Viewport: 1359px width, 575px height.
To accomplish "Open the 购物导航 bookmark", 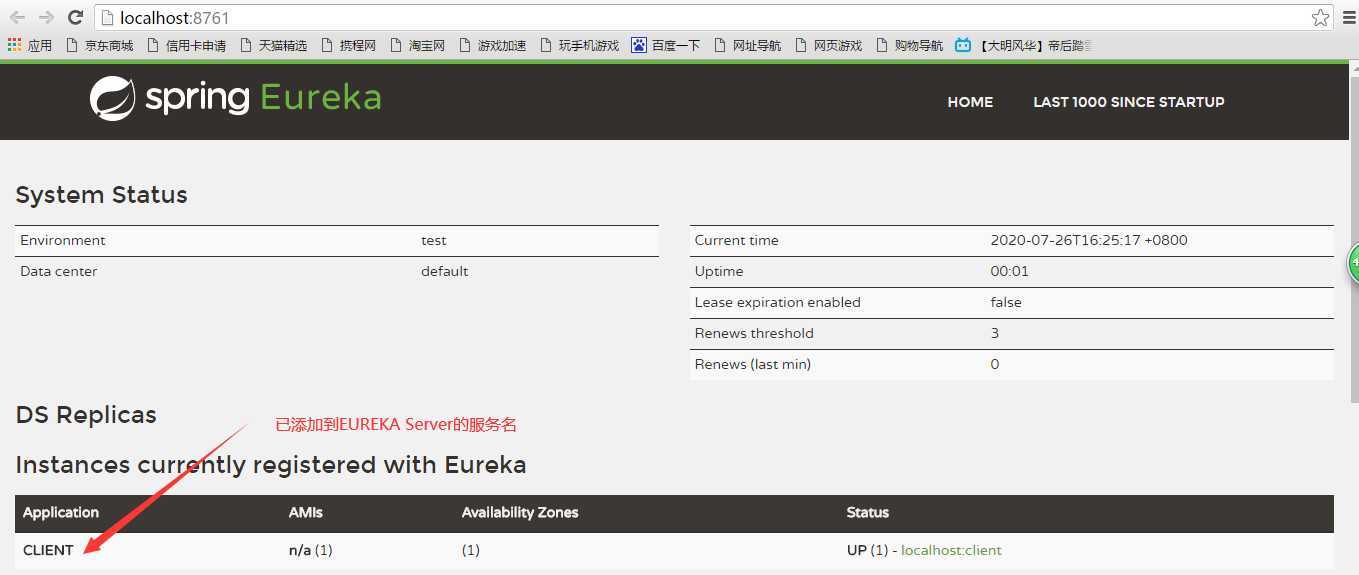I will (x=910, y=45).
